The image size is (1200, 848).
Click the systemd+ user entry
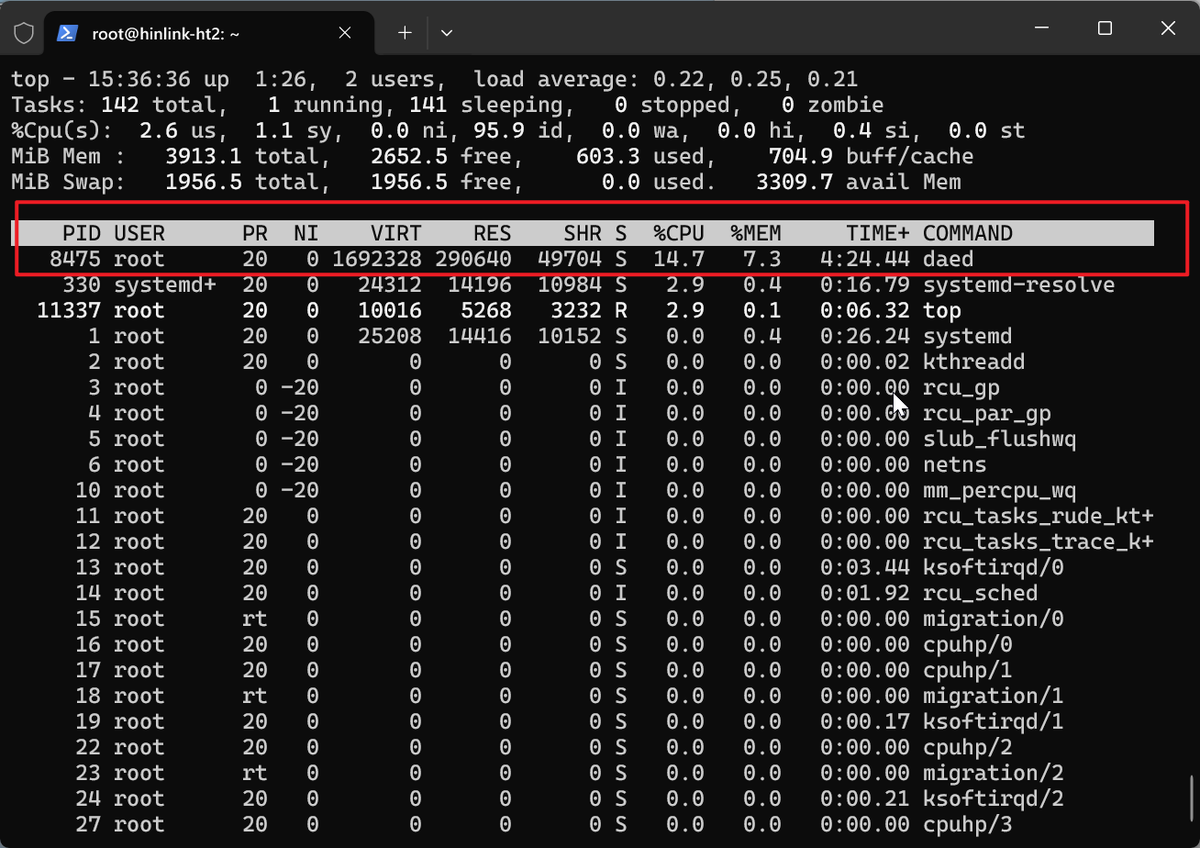(x=165, y=285)
